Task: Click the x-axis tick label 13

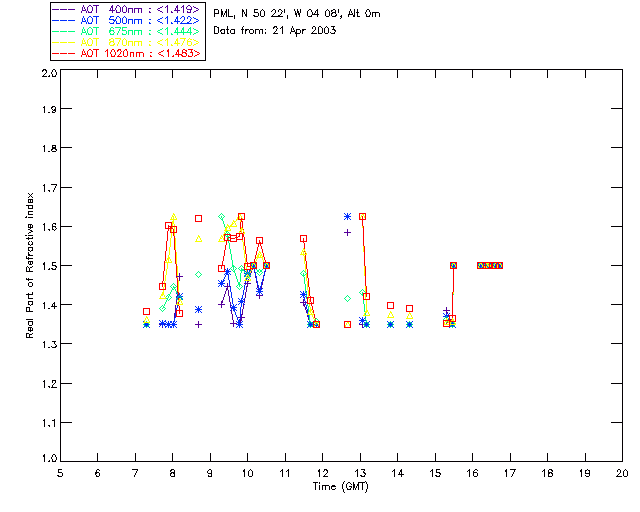Action: pyautogui.click(x=360, y=473)
